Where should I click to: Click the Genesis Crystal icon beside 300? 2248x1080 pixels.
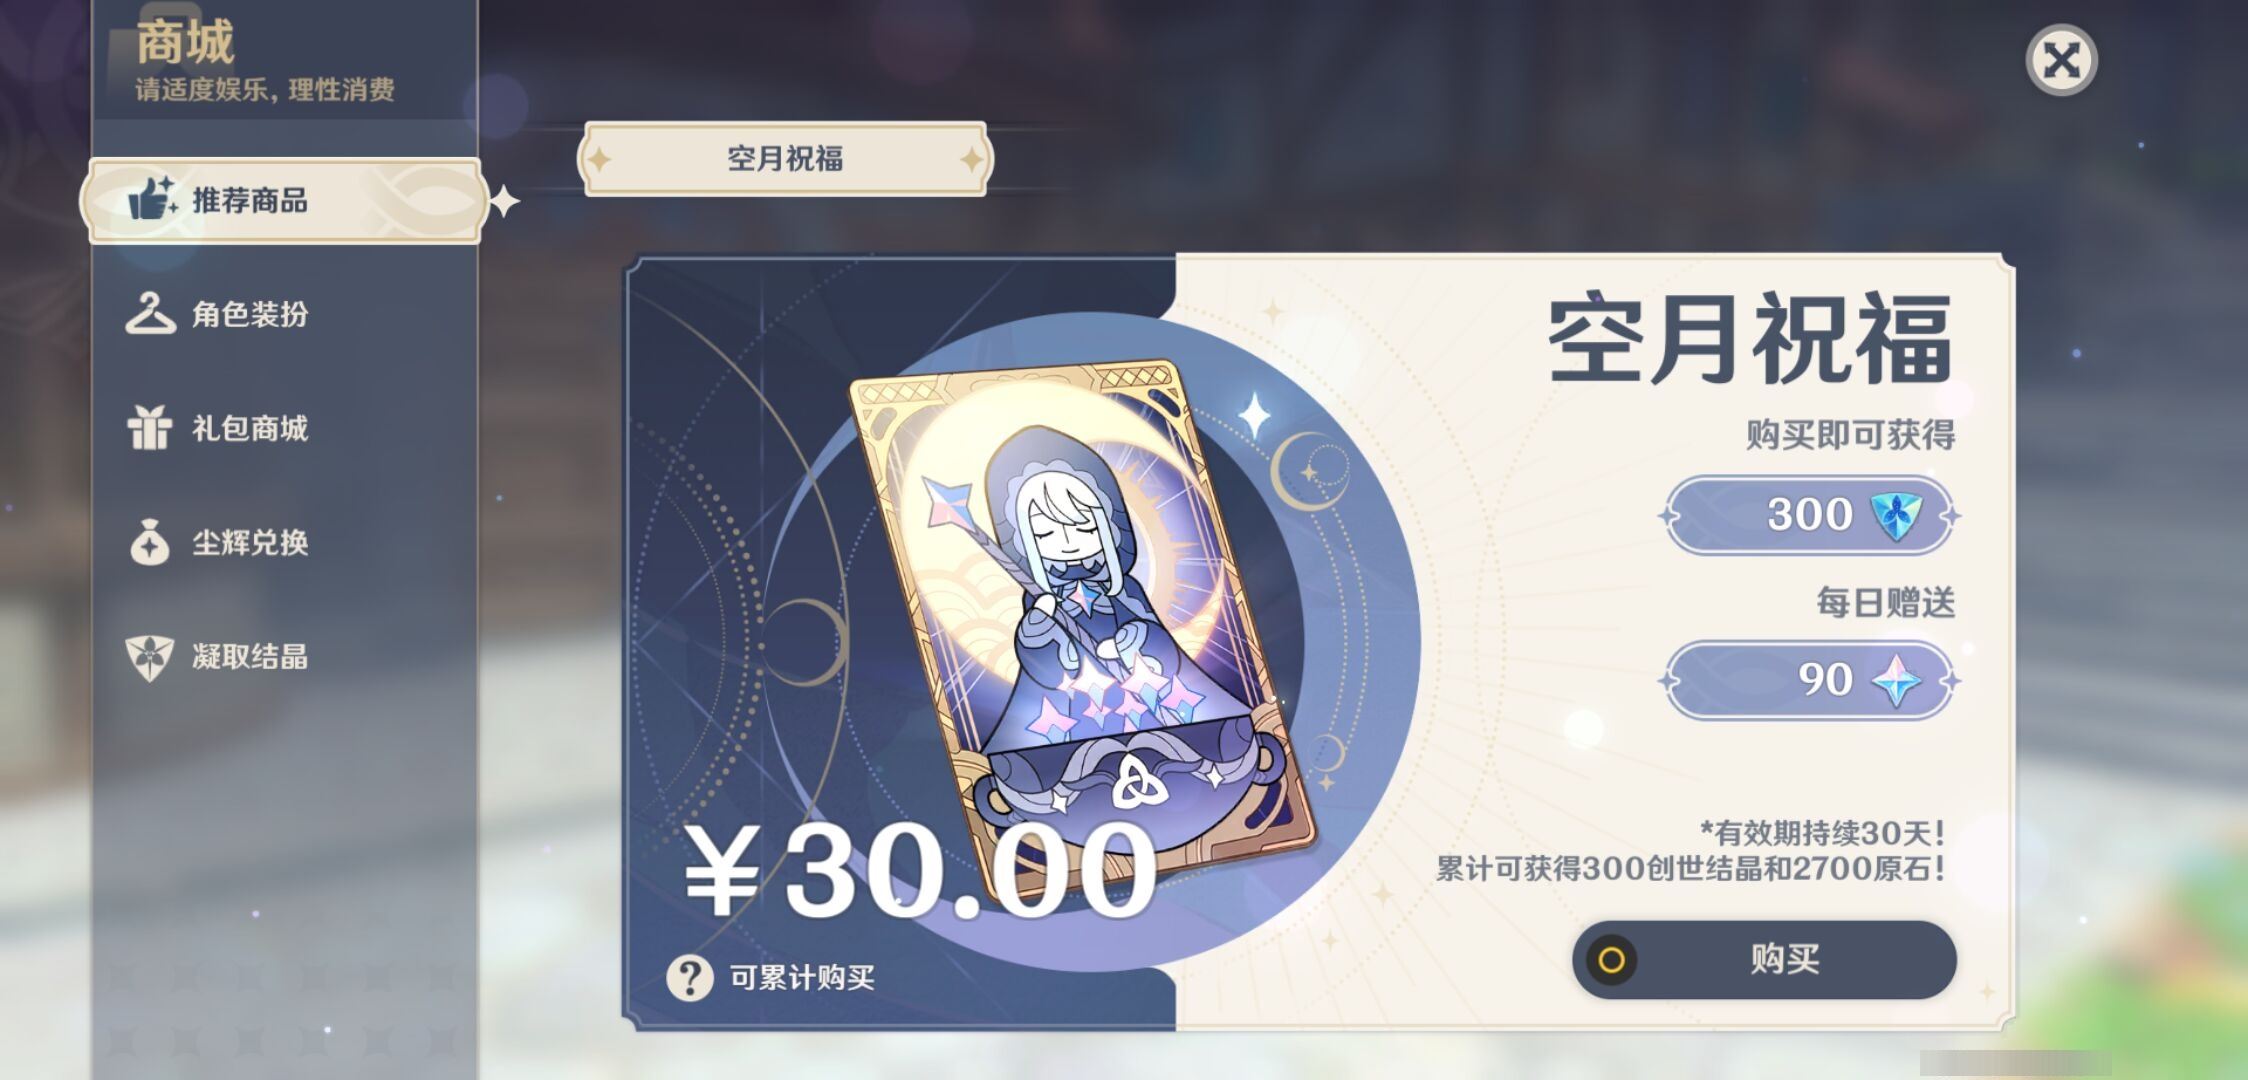(x=1895, y=516)
